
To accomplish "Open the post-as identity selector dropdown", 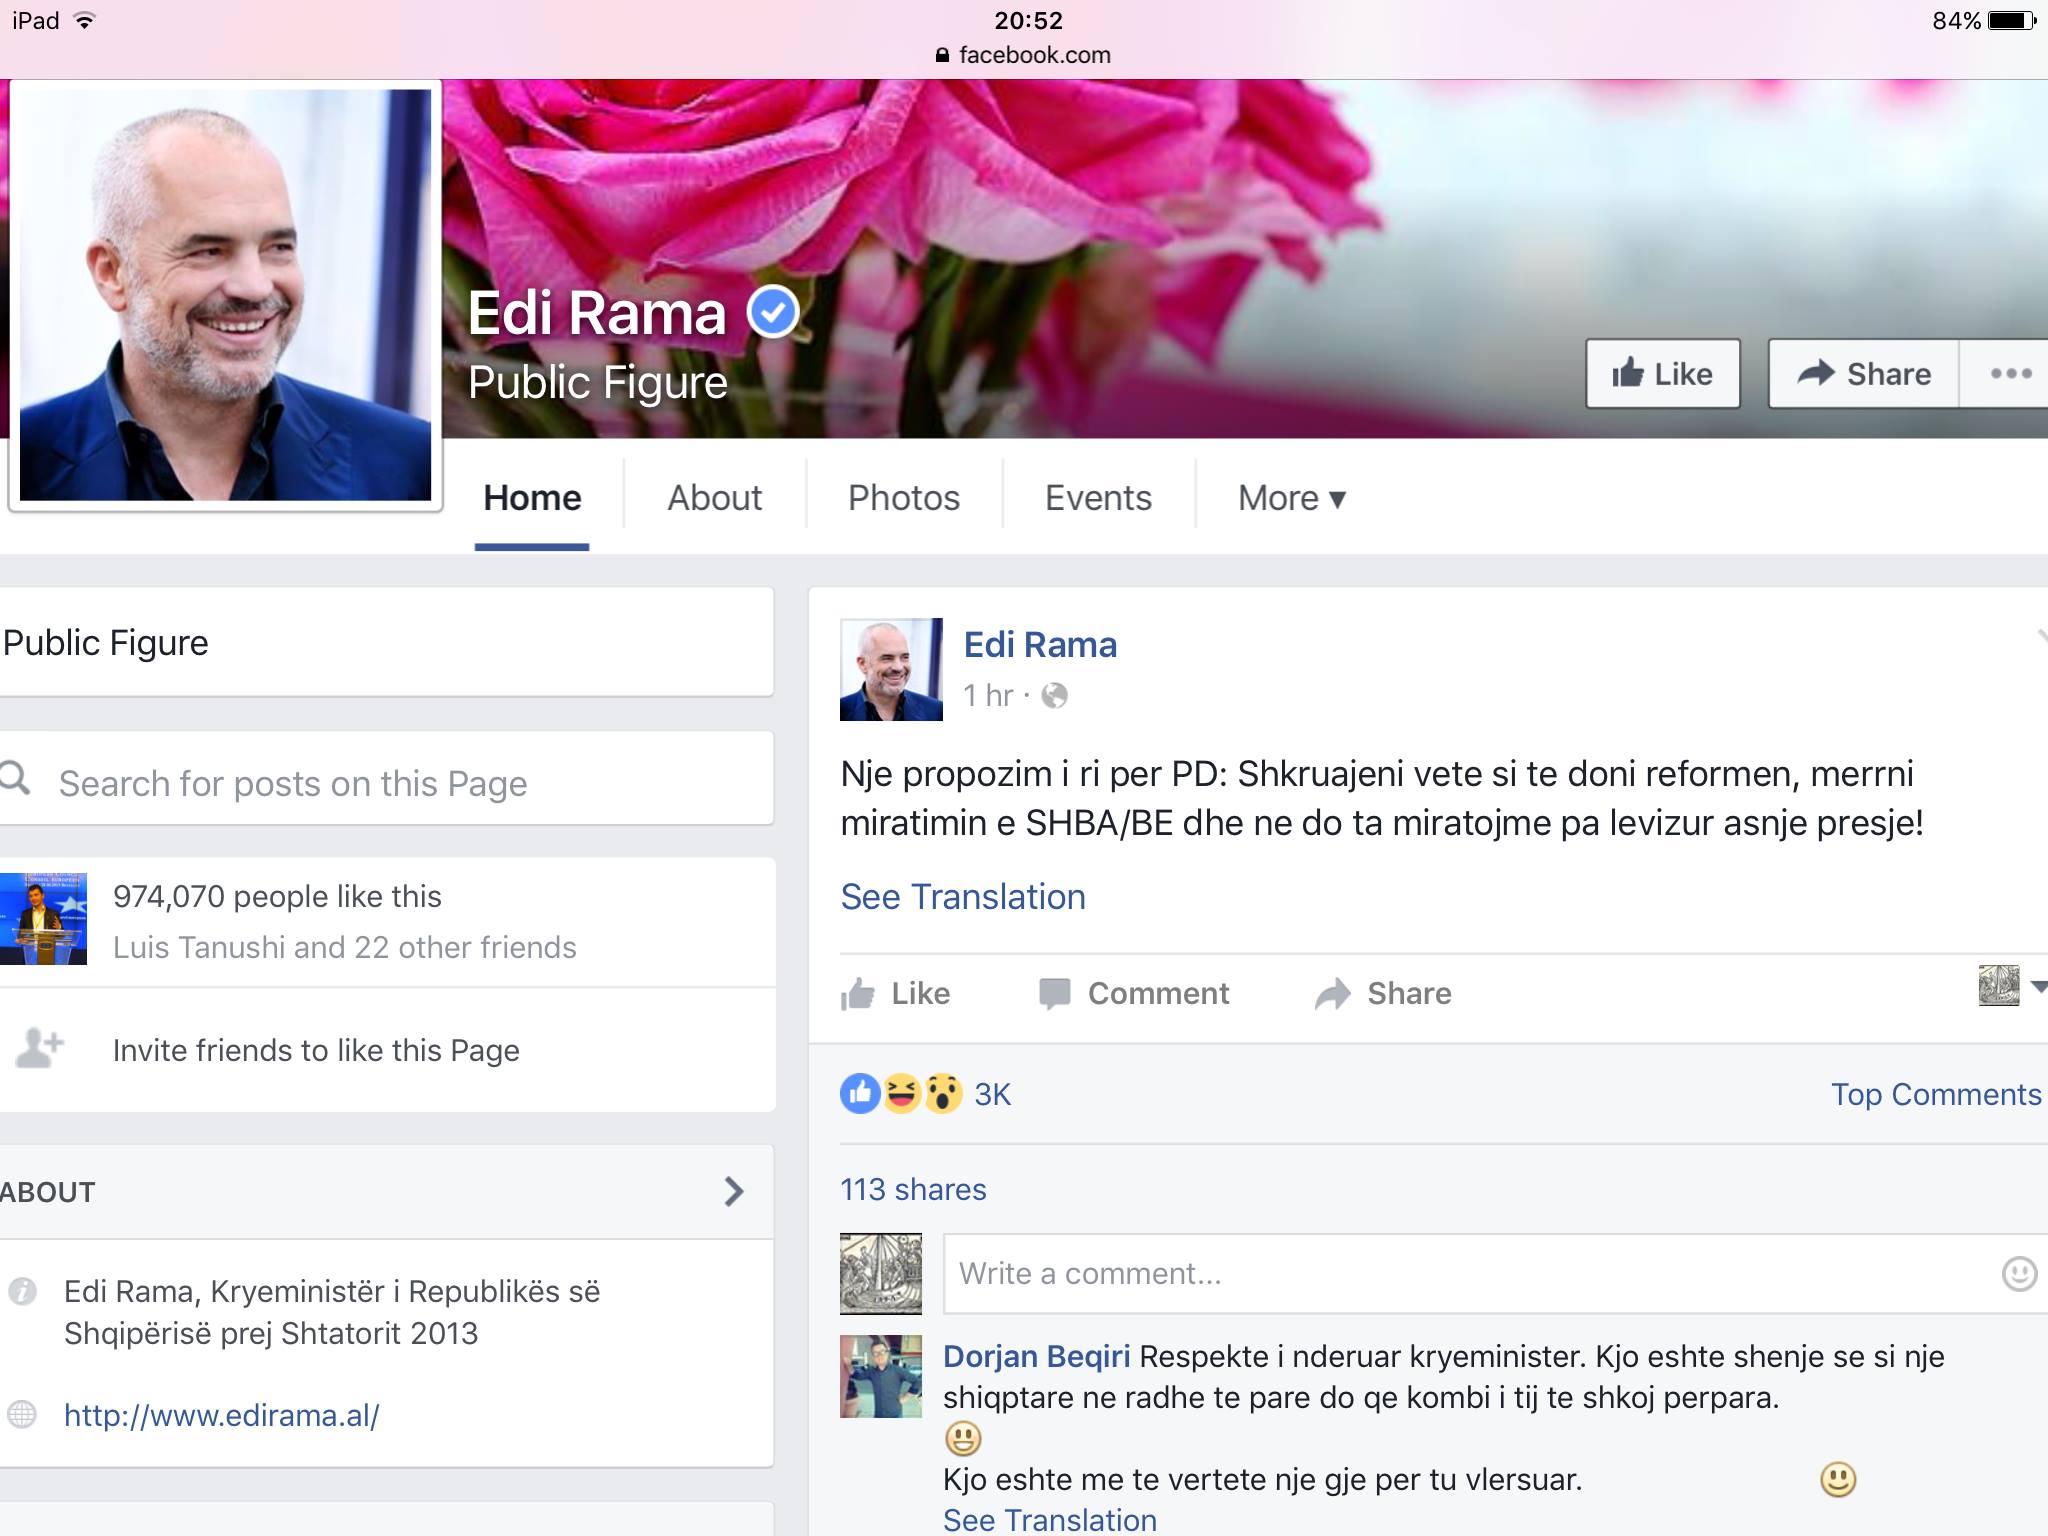I will [x=2013, y=986].
